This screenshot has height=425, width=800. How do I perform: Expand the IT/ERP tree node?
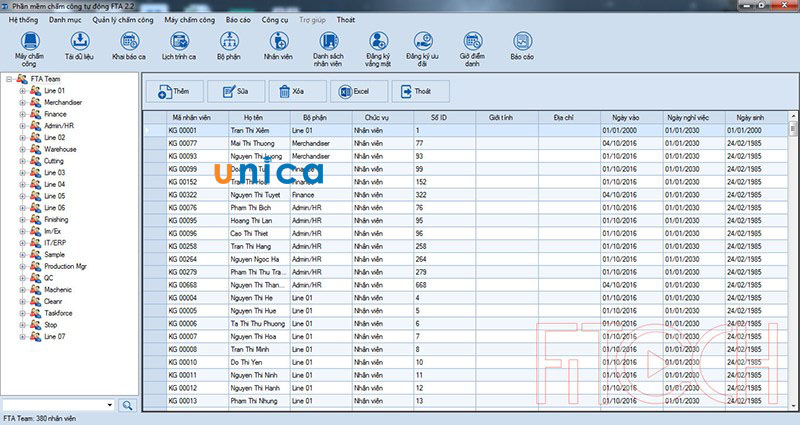point(22,243)
